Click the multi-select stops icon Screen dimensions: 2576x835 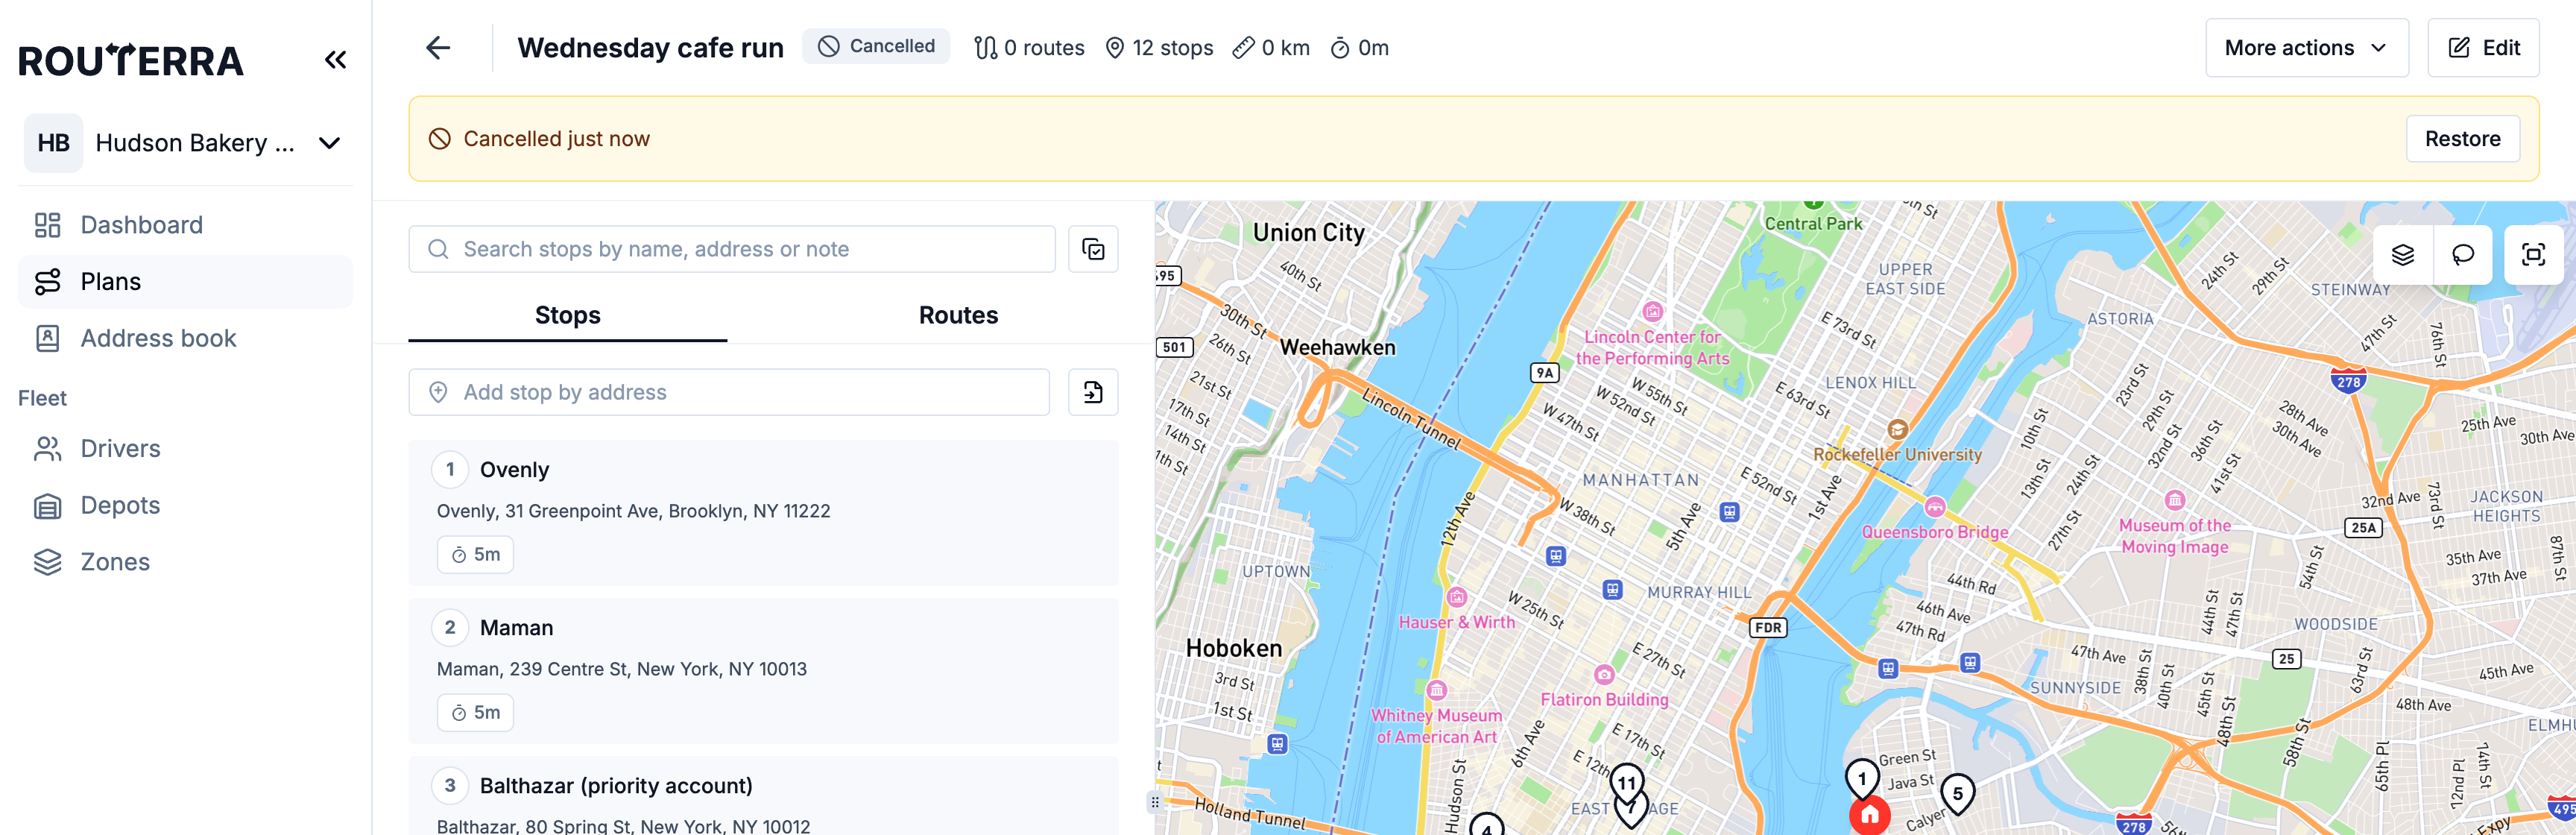(x=1093, y=249)
